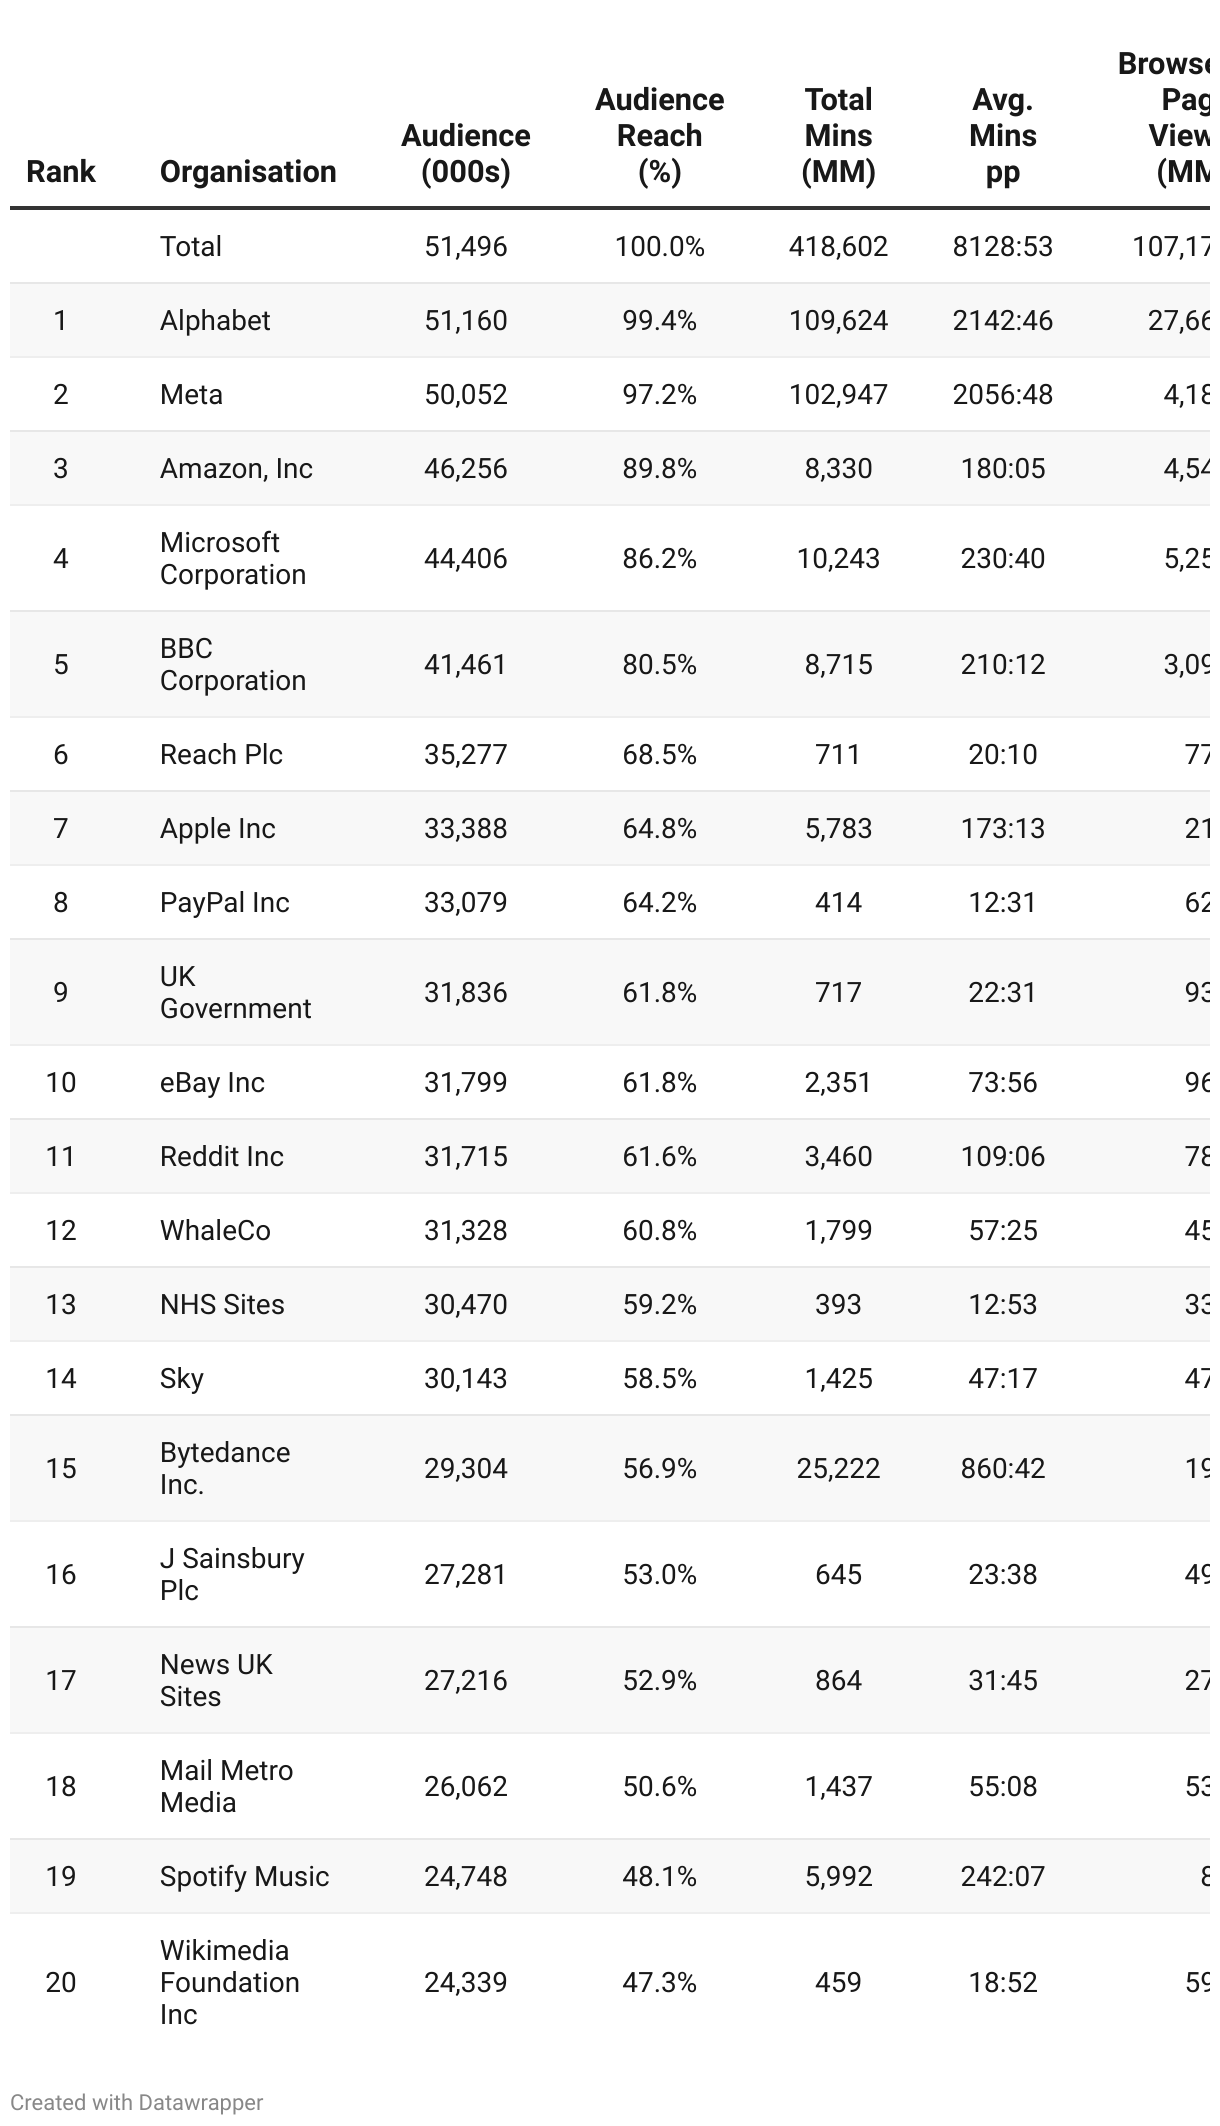Select the Wikimedia Foundation Inc cell
The height and width of the screenshot is (2126, 1220).
tap(229, 1982)
